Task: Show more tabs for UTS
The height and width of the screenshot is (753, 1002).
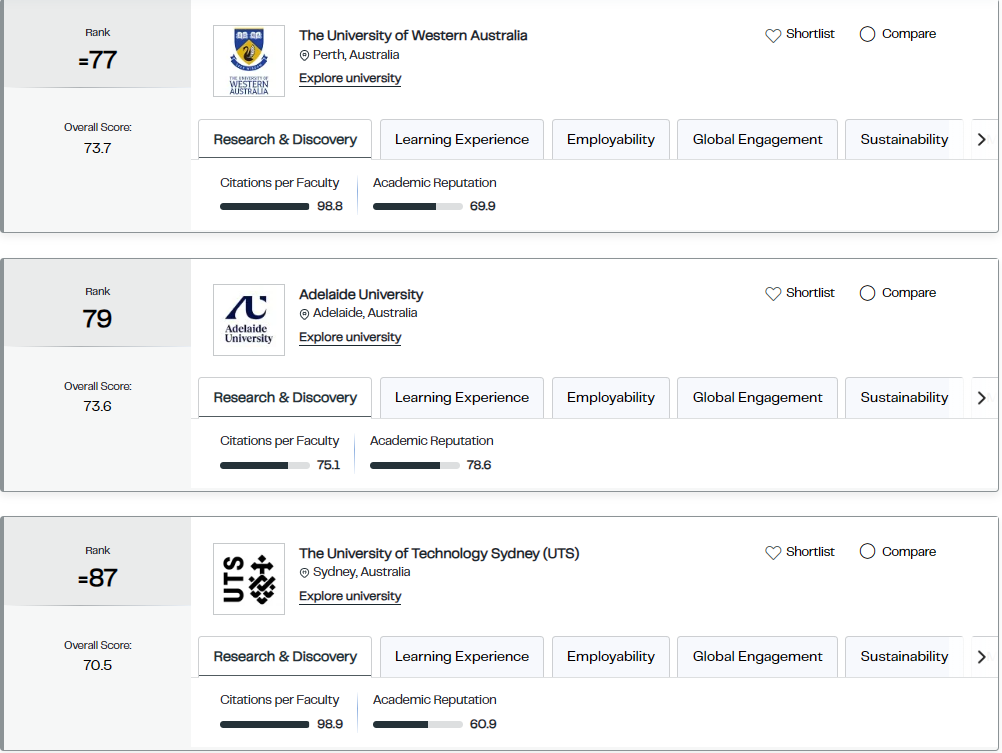Action: [982, 656]
